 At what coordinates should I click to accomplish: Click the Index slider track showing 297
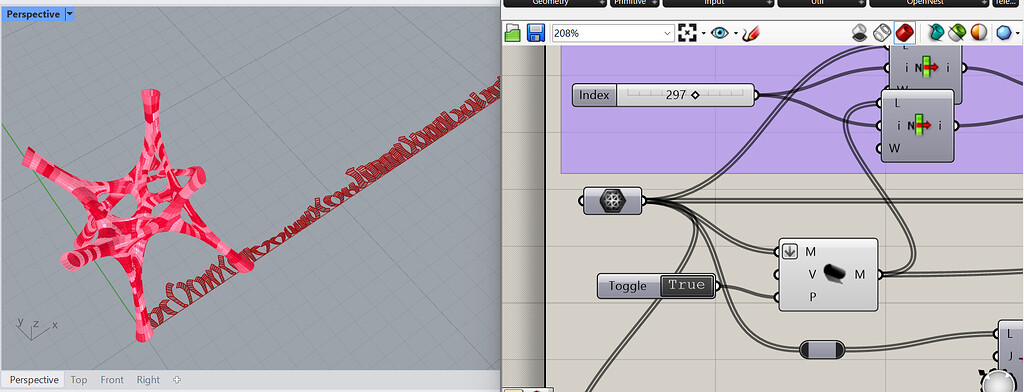coord(685,95)
